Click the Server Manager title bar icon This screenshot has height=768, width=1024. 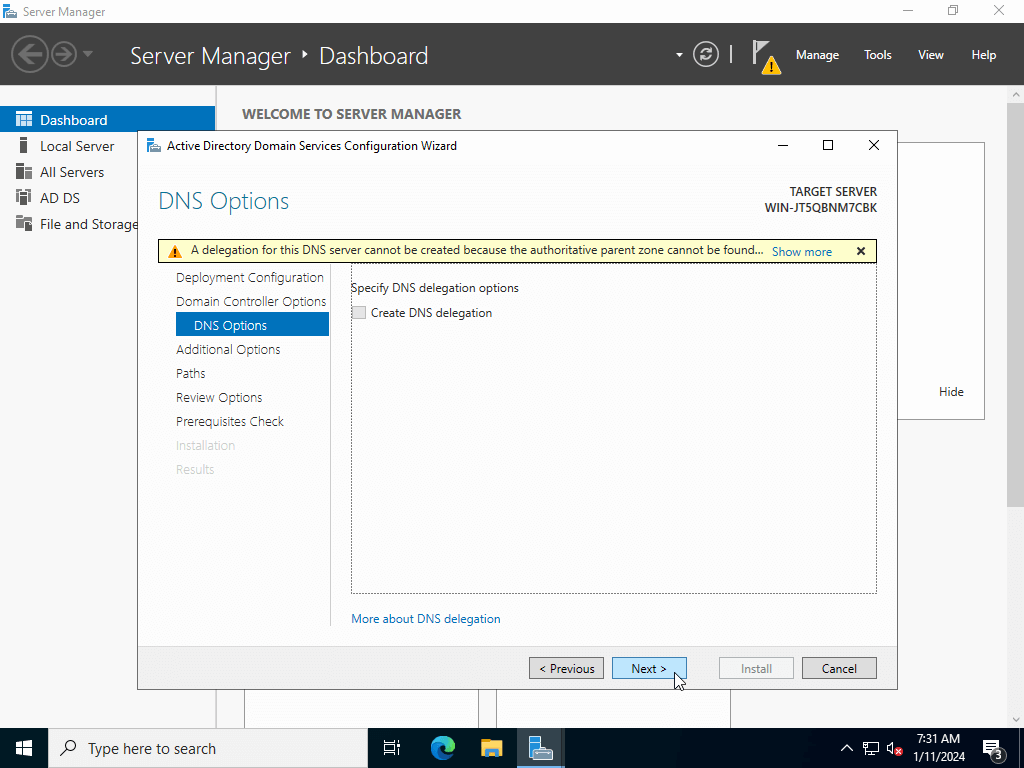pyautogui.click(x=10, y=12)
